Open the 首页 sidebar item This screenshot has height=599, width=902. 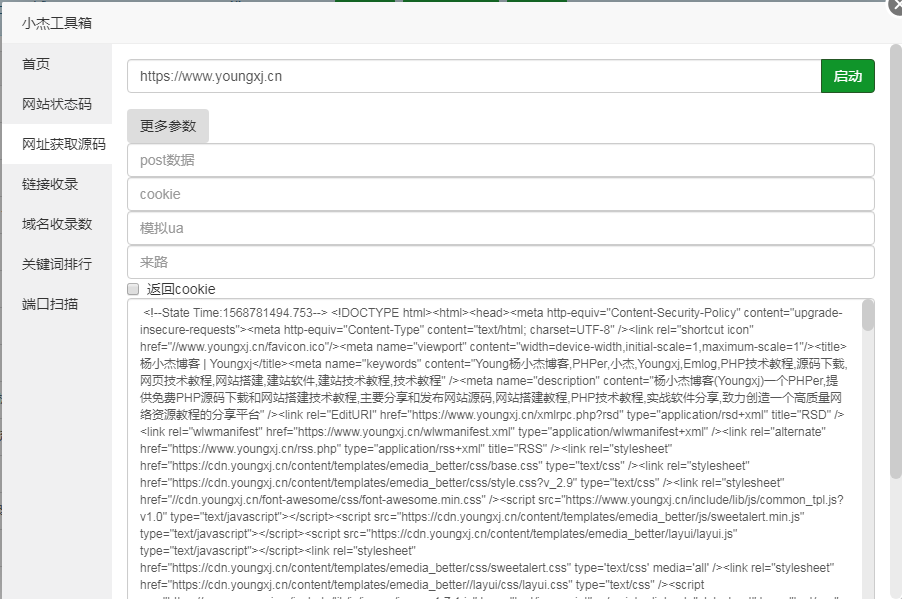[x=56, y=64]
